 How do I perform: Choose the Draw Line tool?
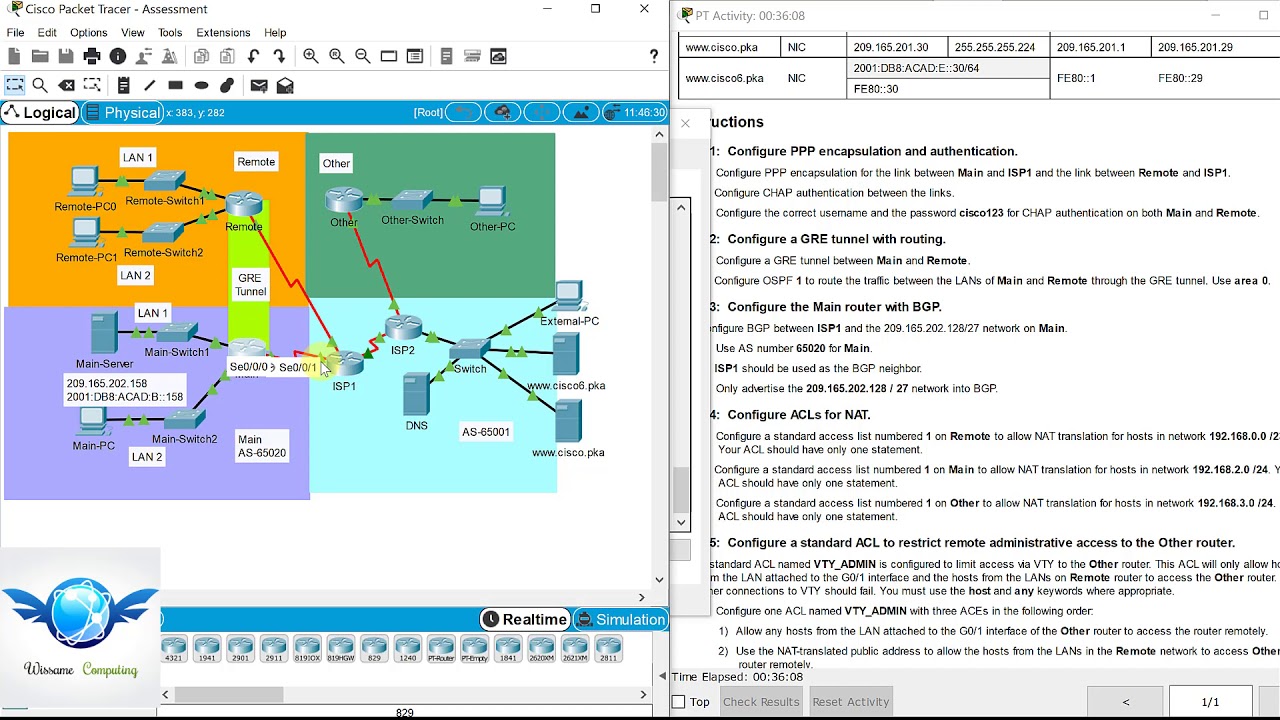[150, 85]
